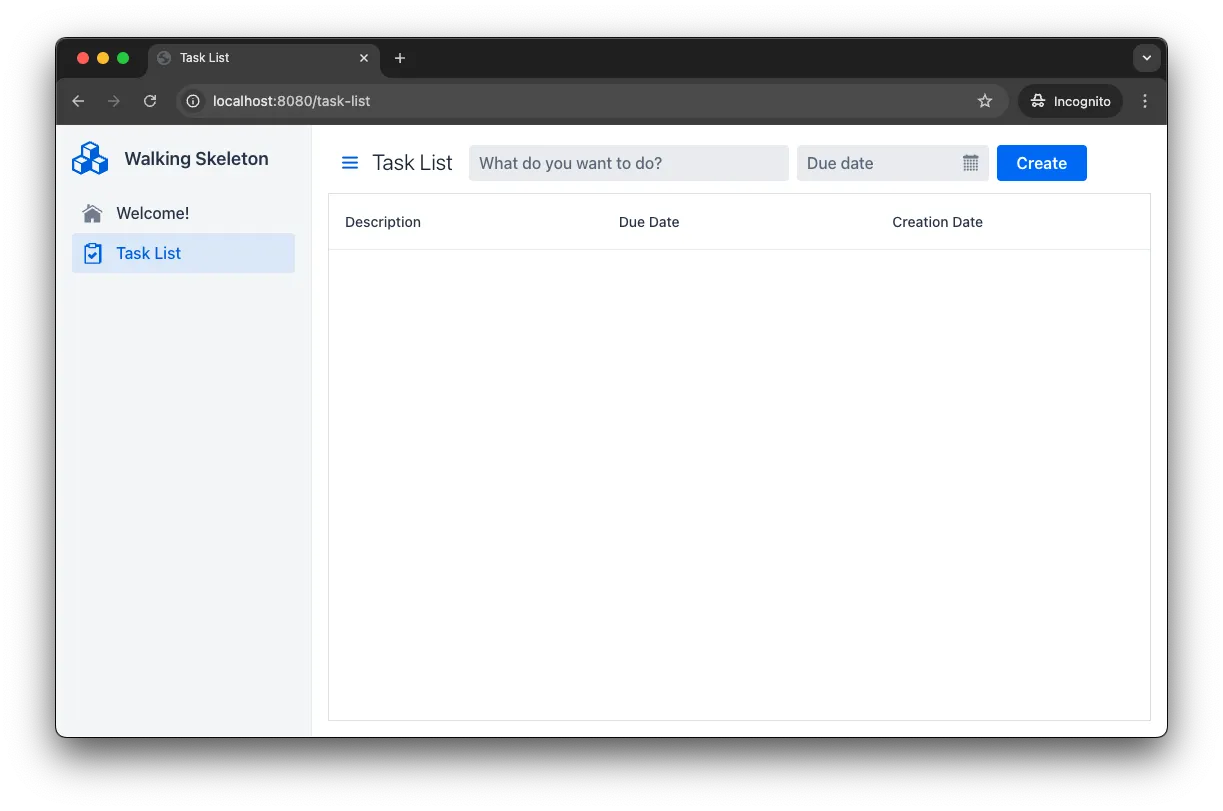Click the back navigation arrow
This screenshot has height=811, width=1223.
78,101
